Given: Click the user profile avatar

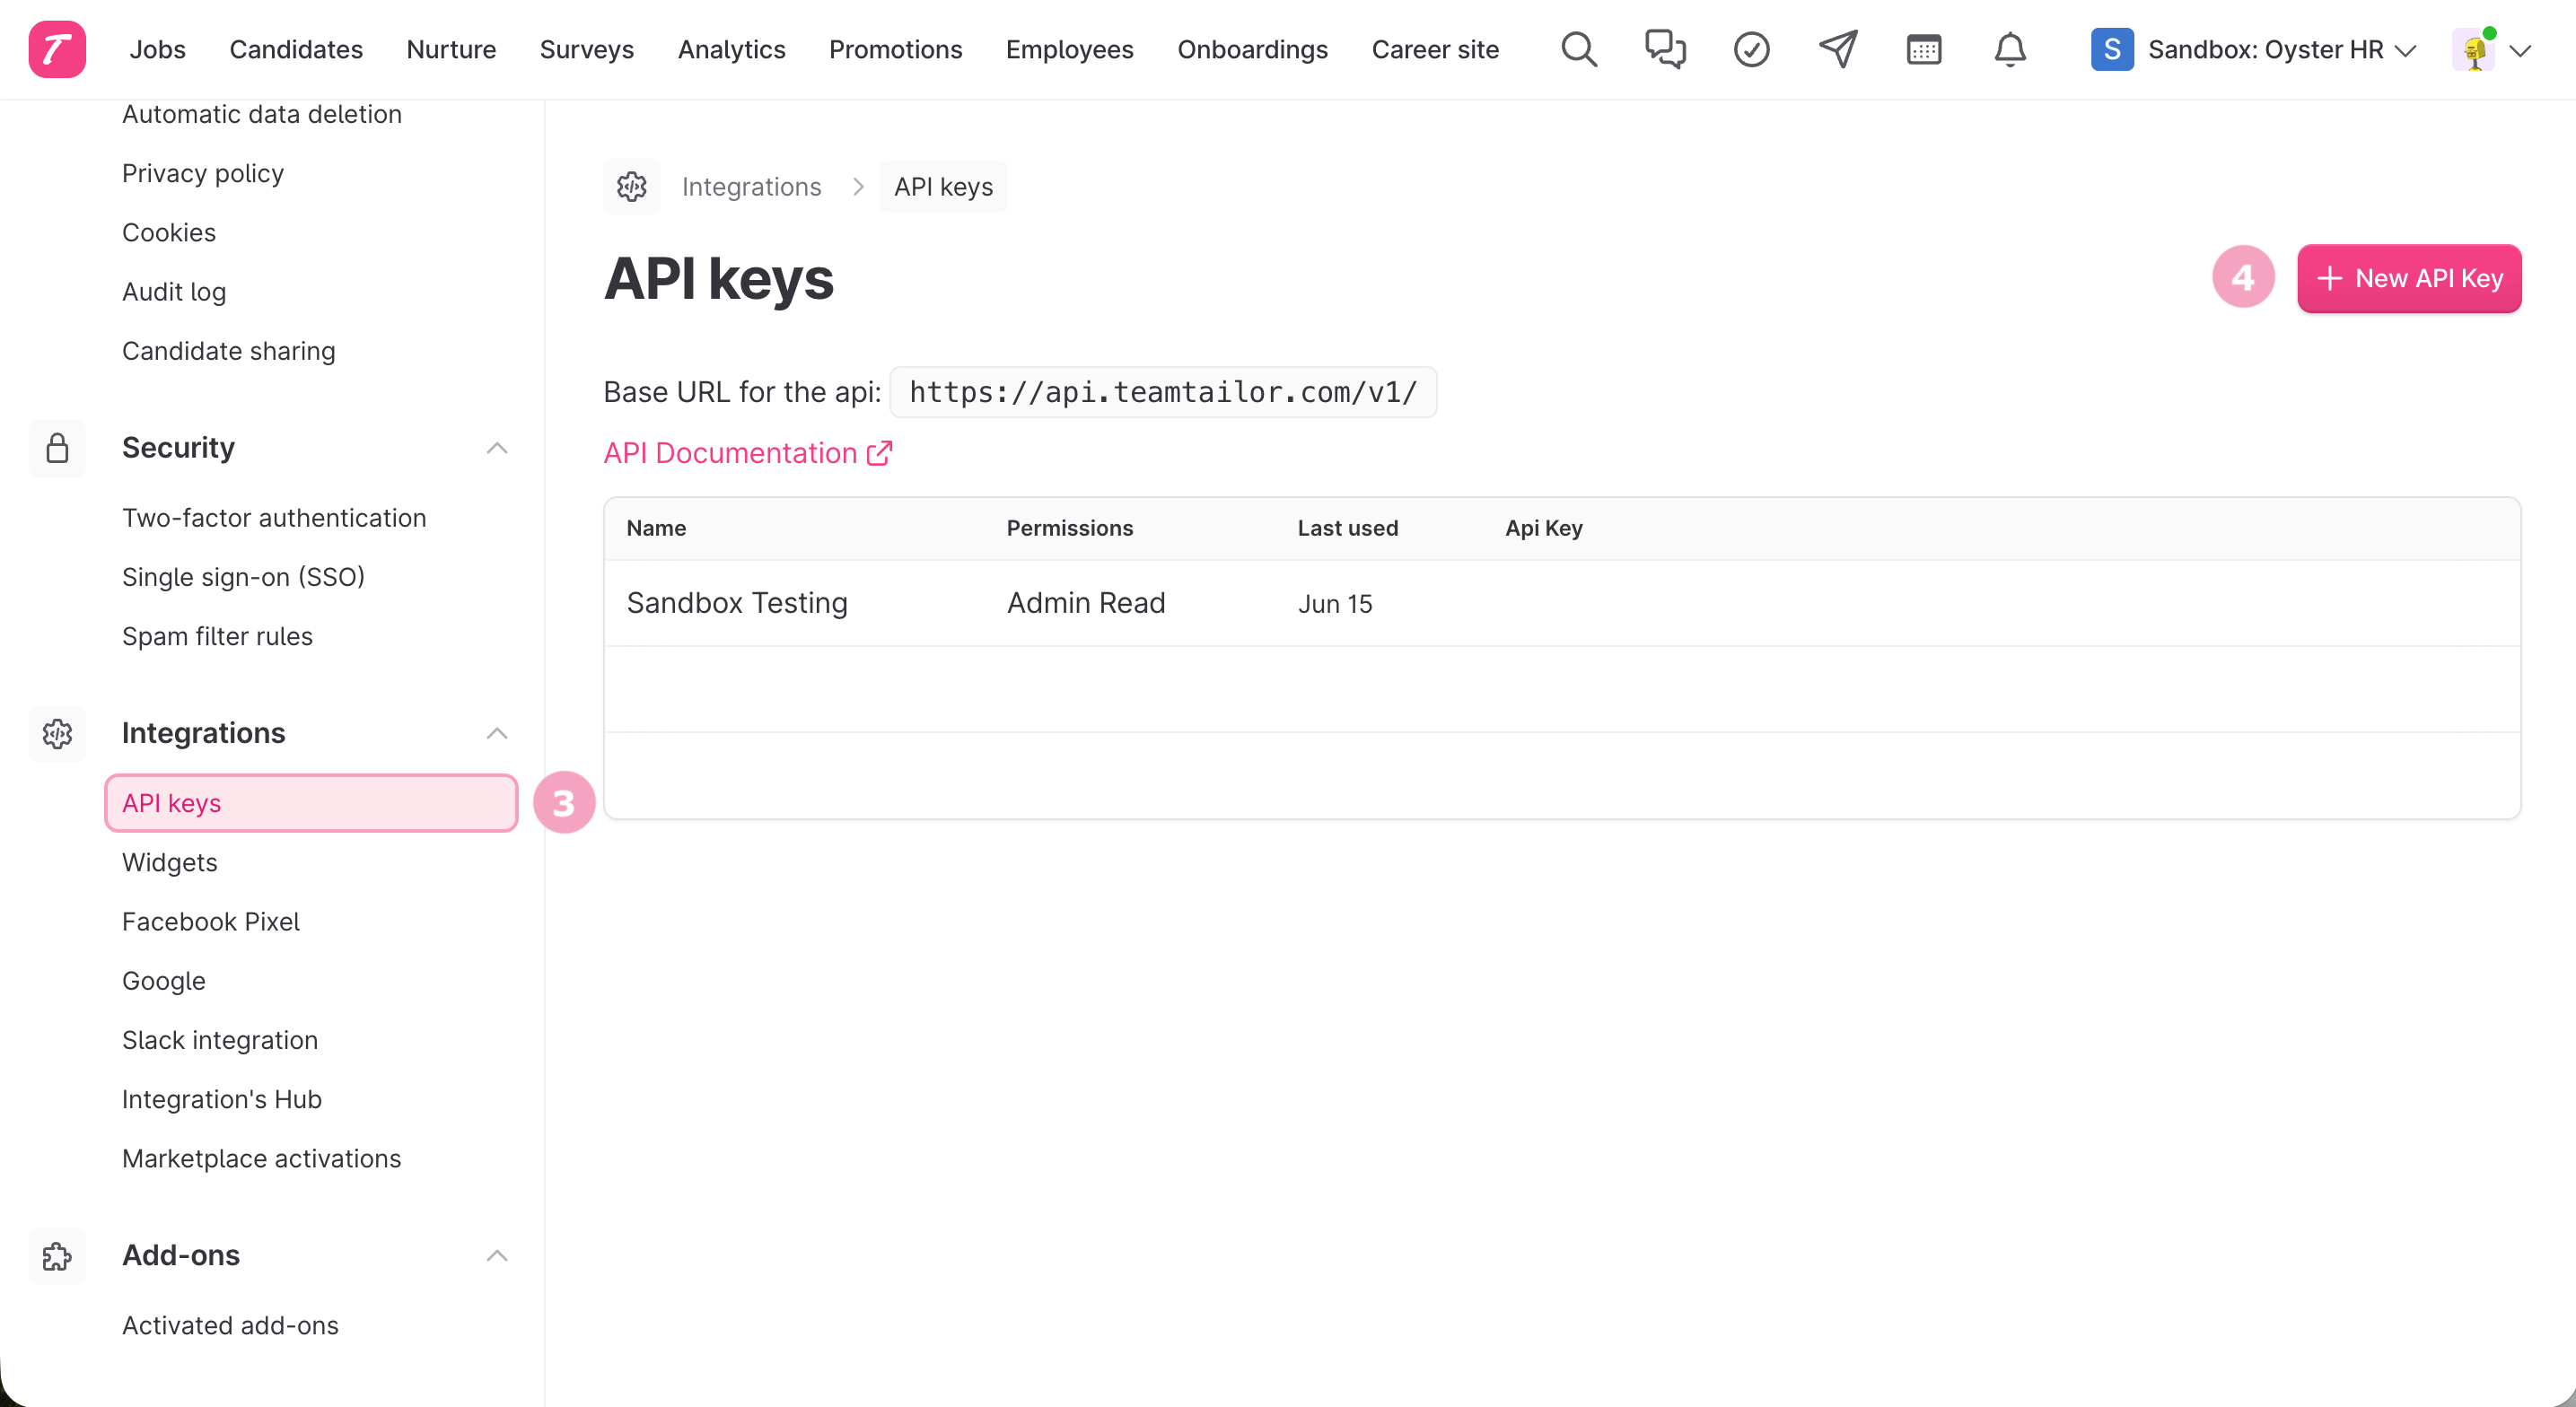Looking at the screenshot, I should [x=2474, y=49].
